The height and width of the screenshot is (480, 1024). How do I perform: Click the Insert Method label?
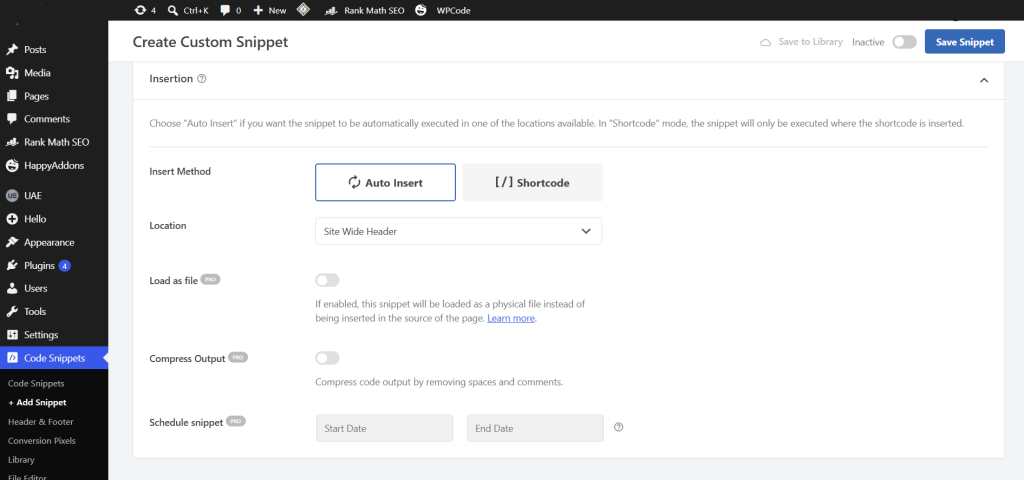coord(180,171)
